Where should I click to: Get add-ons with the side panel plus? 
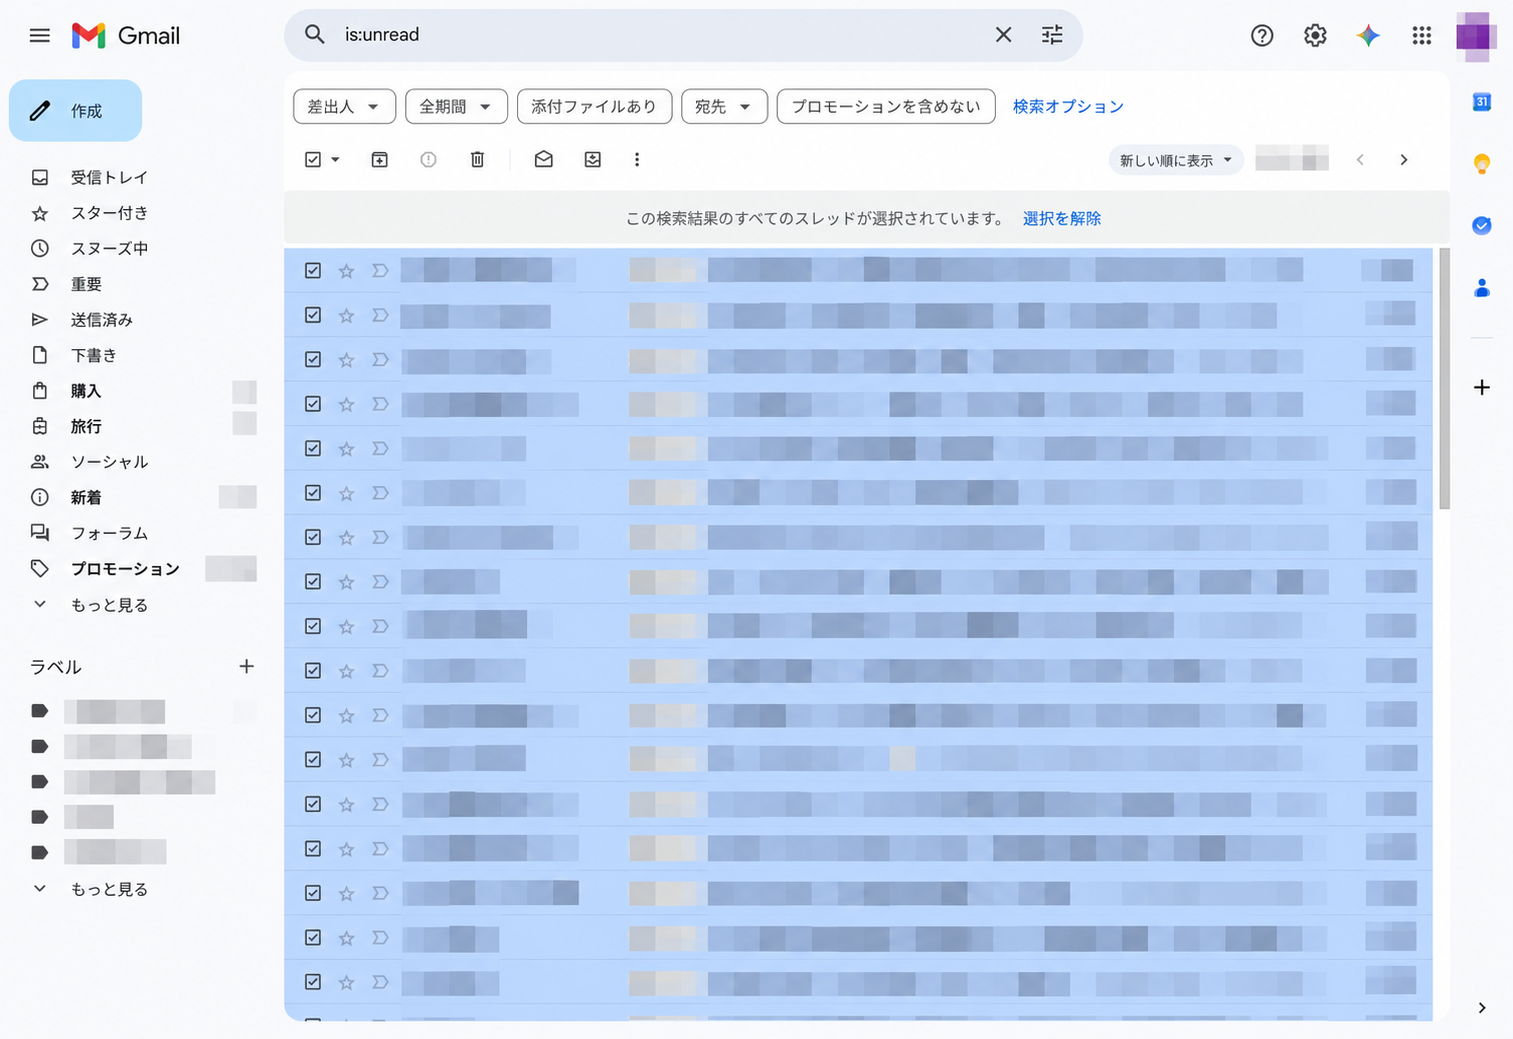click(1482, 387)
